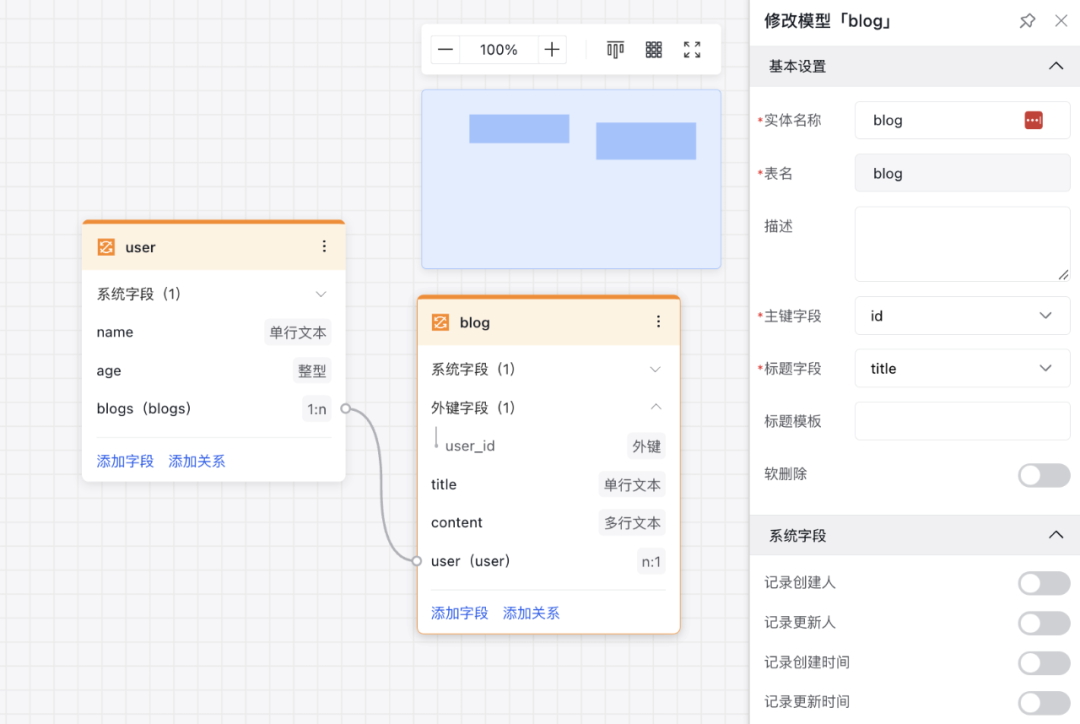1080x724 pixels.
Task: Click 添加关系 link in user card
Action: pos(197,461)
